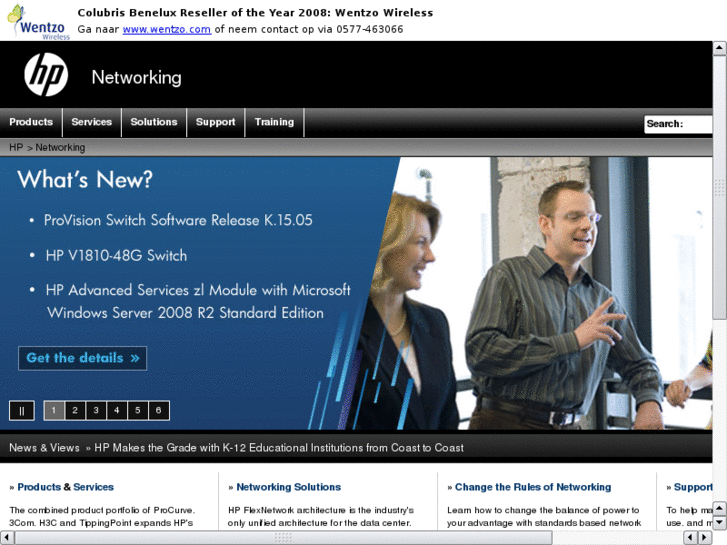This screenshot has height=545, width=727.
Task: Click the vertical scrollbar up arrow
Action: point(720,48)
